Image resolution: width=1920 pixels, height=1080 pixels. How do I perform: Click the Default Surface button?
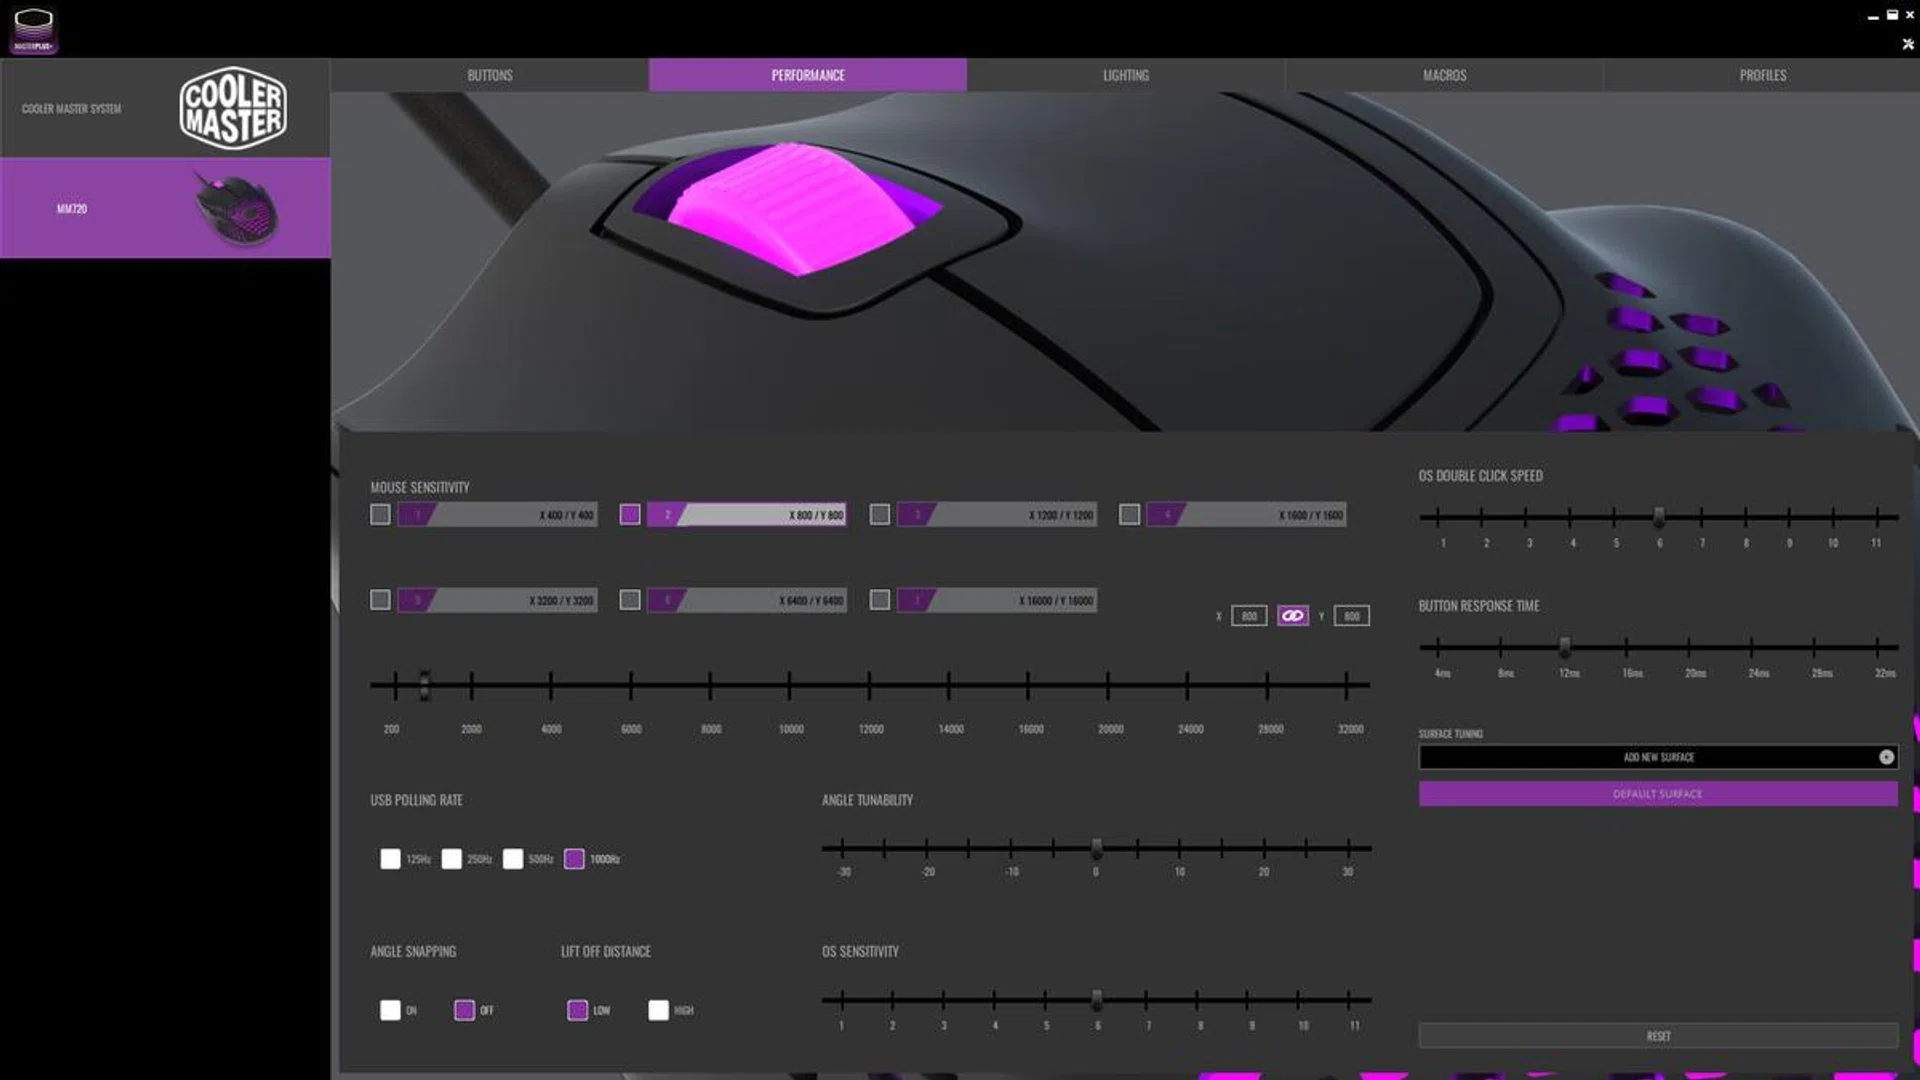pos(1657,794)
